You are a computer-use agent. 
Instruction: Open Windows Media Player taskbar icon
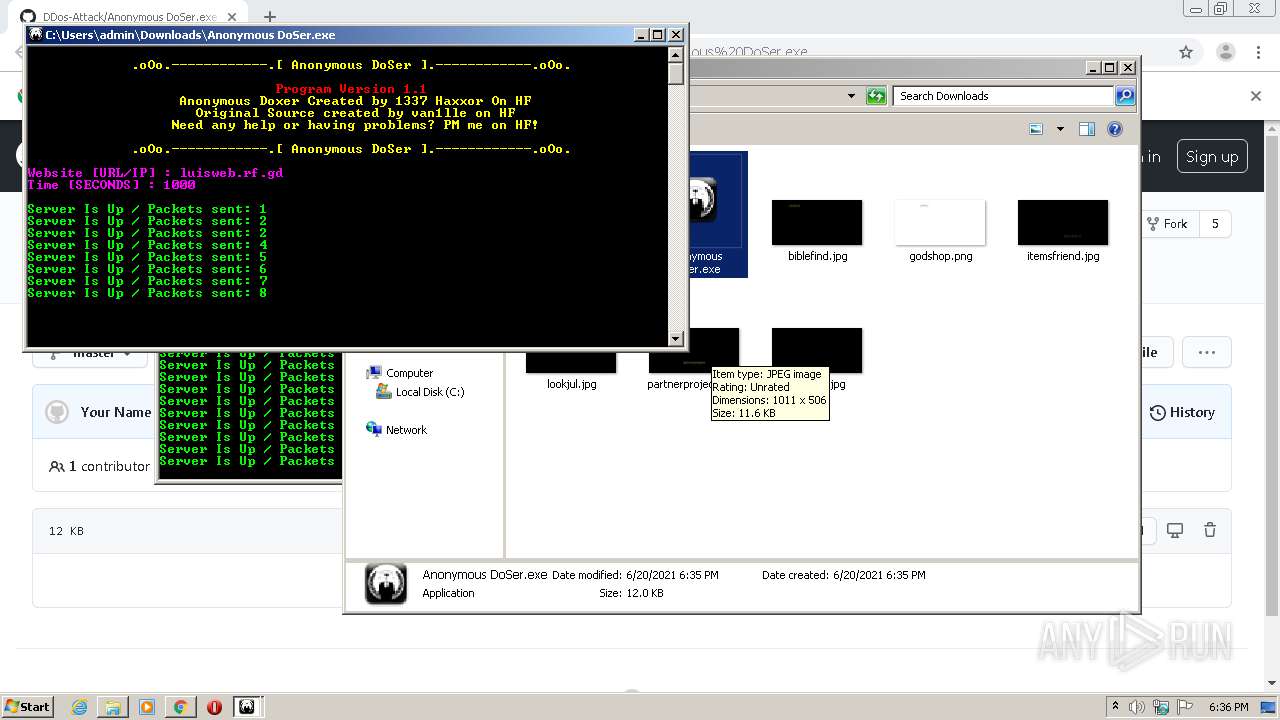click(x=147, y=707)
